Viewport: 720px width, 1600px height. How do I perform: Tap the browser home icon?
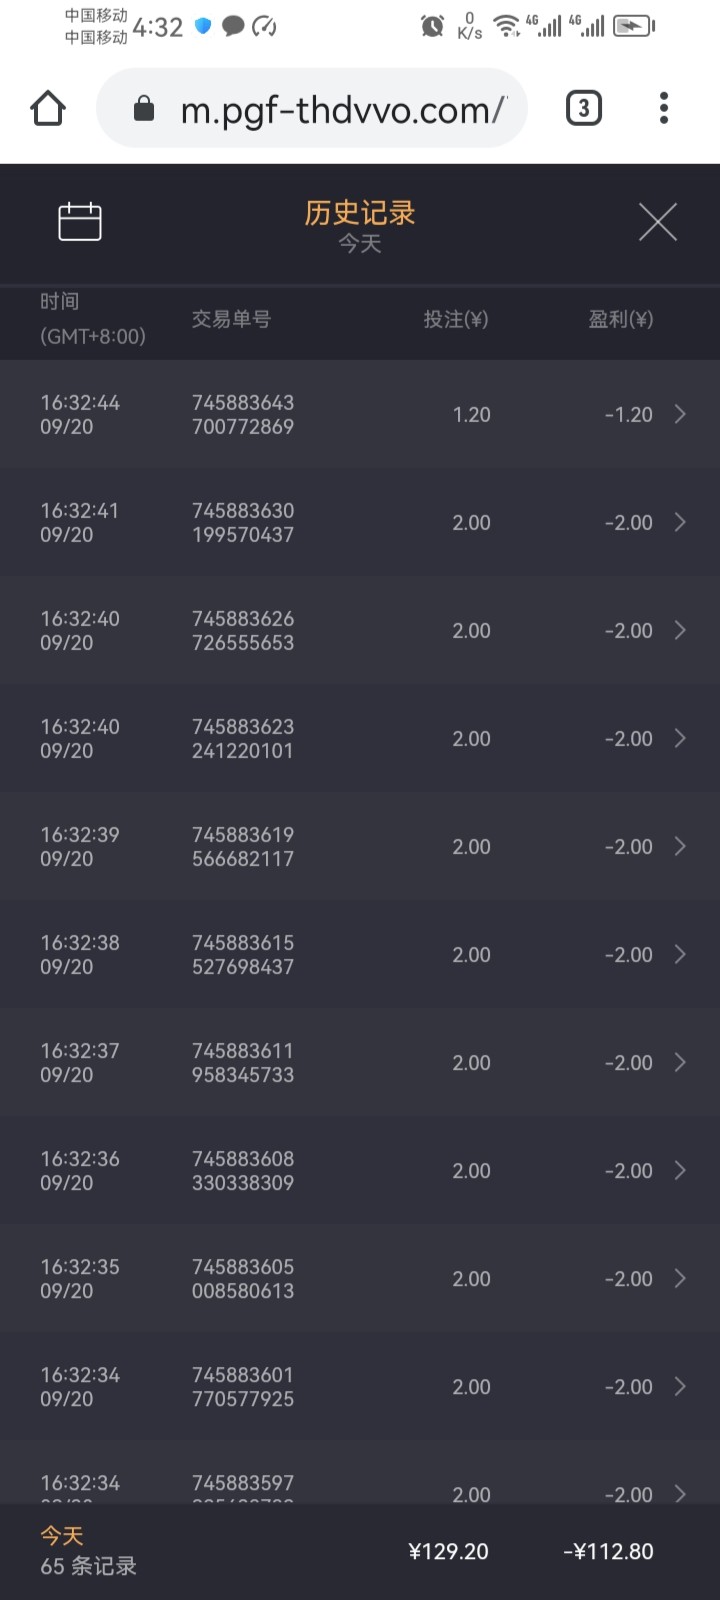tap(48, 108)
